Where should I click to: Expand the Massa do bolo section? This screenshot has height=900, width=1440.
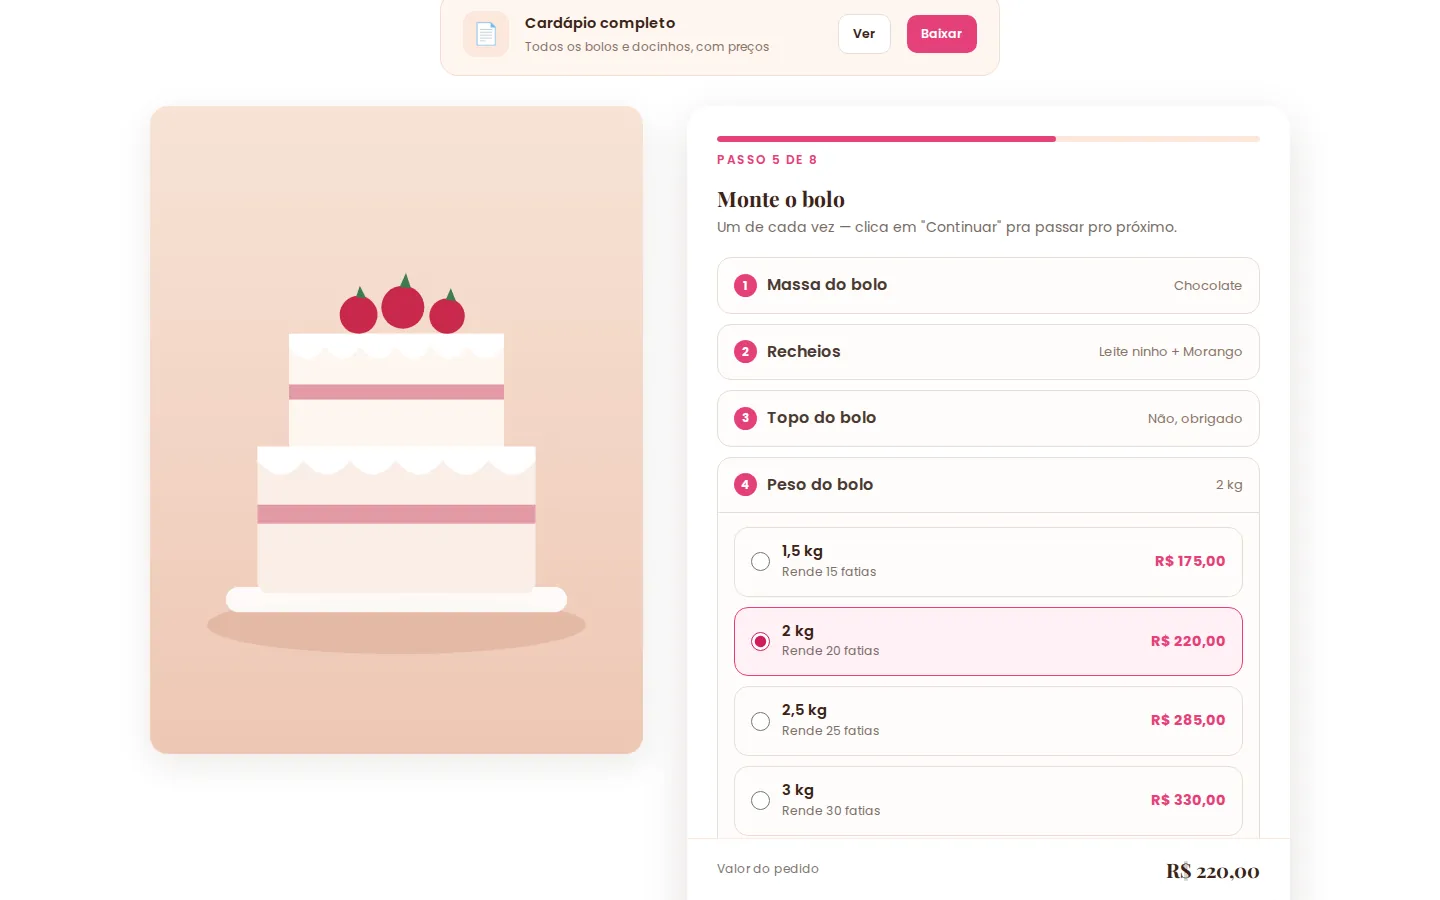click(988, 285)
